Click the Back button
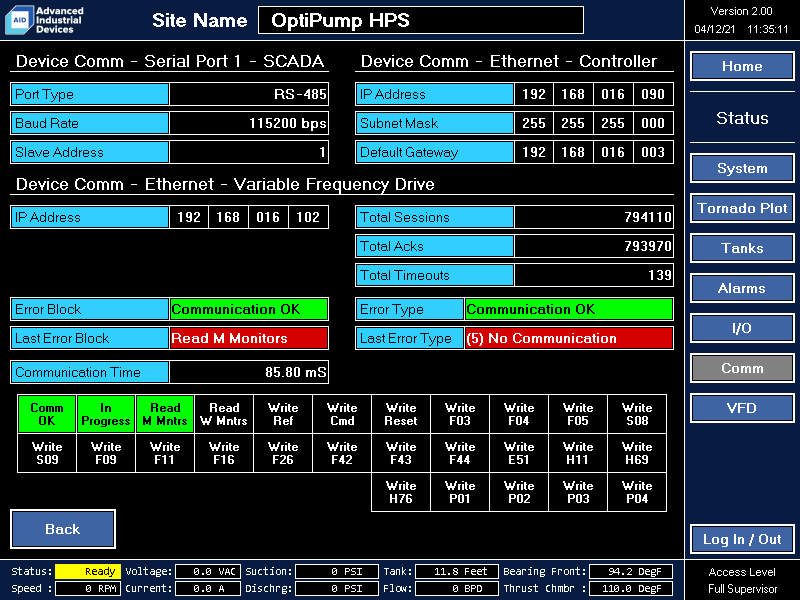 [63, 529]
